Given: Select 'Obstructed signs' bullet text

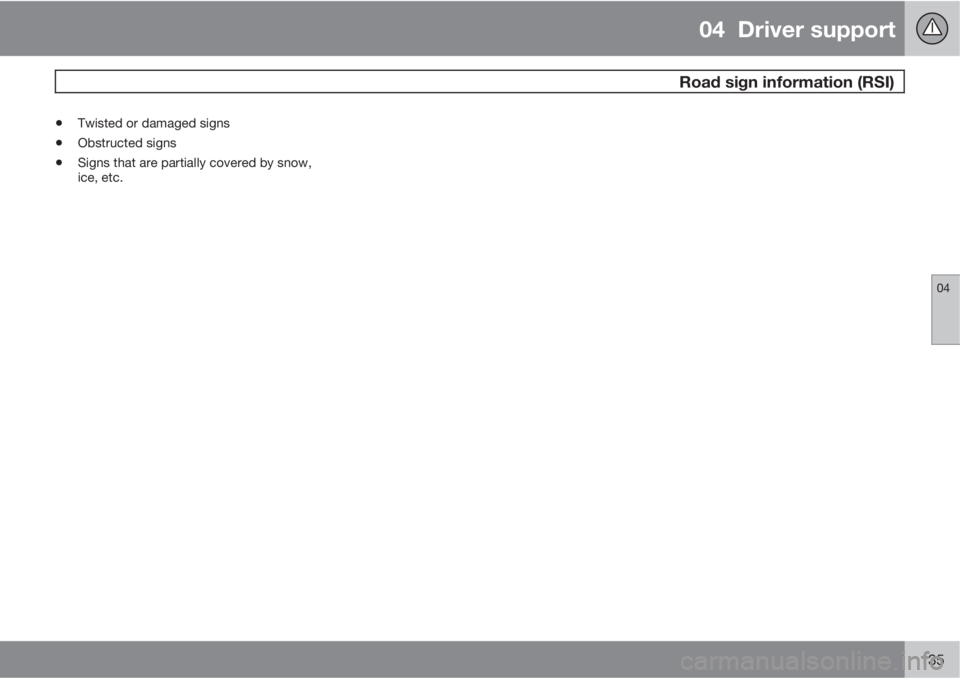Looking at the screenshot, I should point(127,143).
